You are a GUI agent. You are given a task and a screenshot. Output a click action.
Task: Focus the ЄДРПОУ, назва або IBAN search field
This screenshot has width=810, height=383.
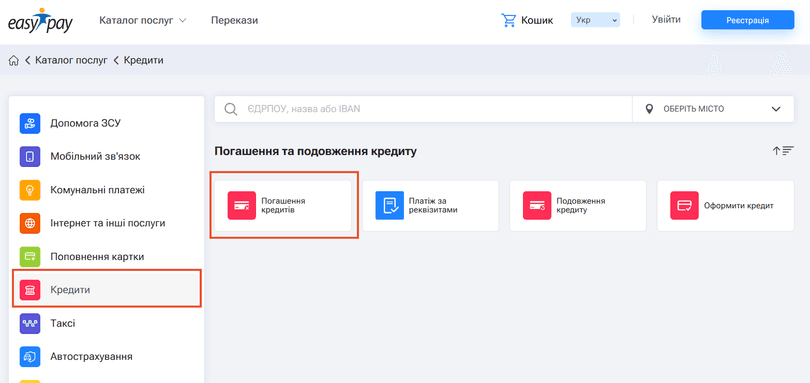424,109
